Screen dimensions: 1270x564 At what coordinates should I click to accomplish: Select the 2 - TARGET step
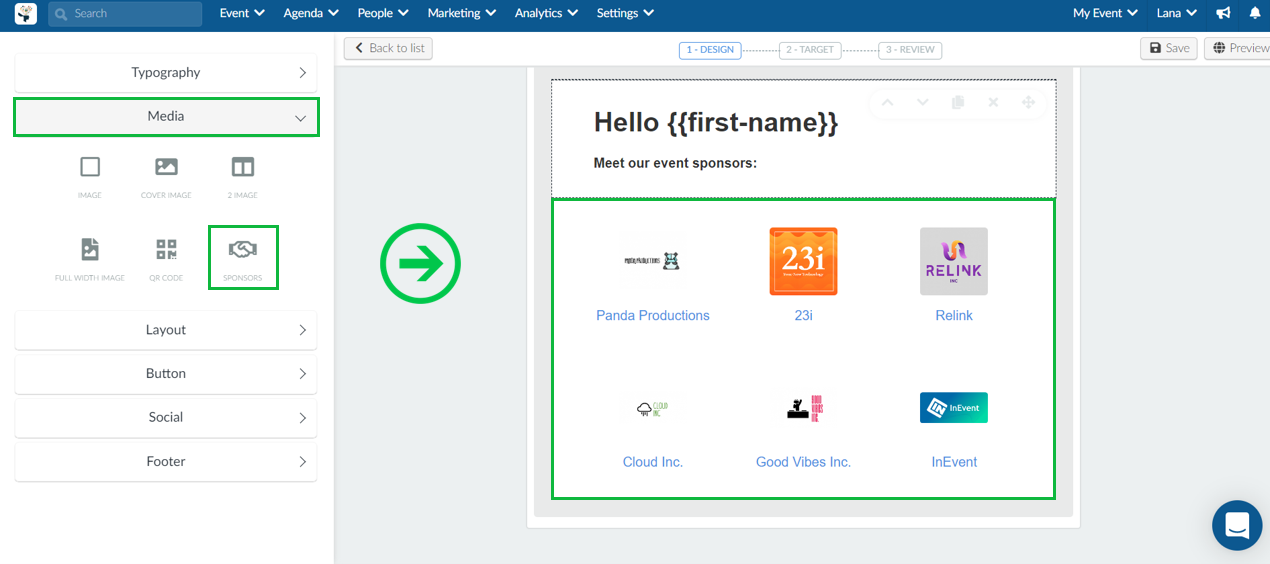click(x=810, y=50)
